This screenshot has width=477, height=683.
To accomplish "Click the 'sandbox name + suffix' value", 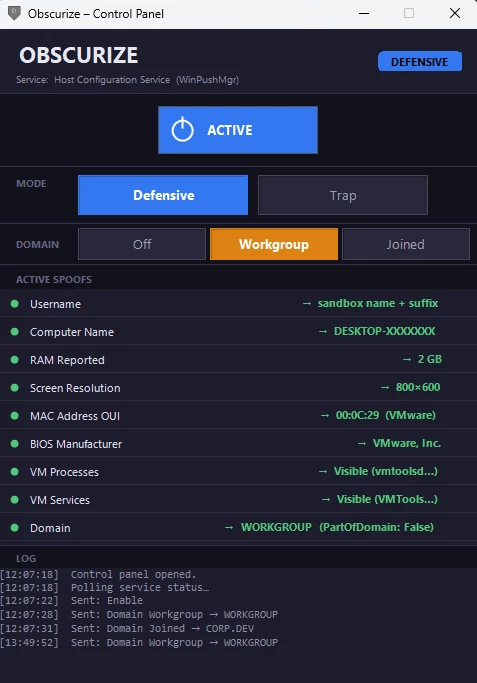I will click(x=378, y=303).
